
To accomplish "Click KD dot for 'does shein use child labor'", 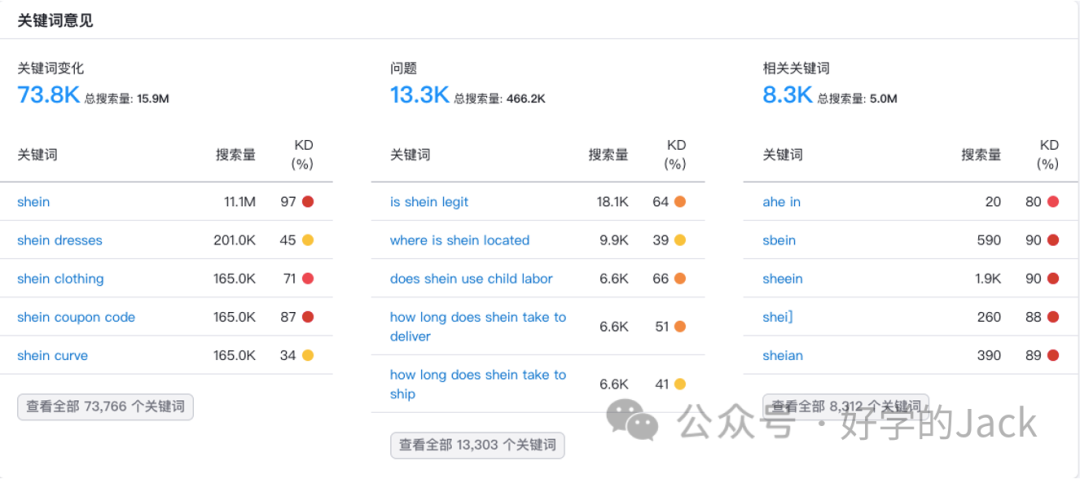I will (x=680, y=279).
